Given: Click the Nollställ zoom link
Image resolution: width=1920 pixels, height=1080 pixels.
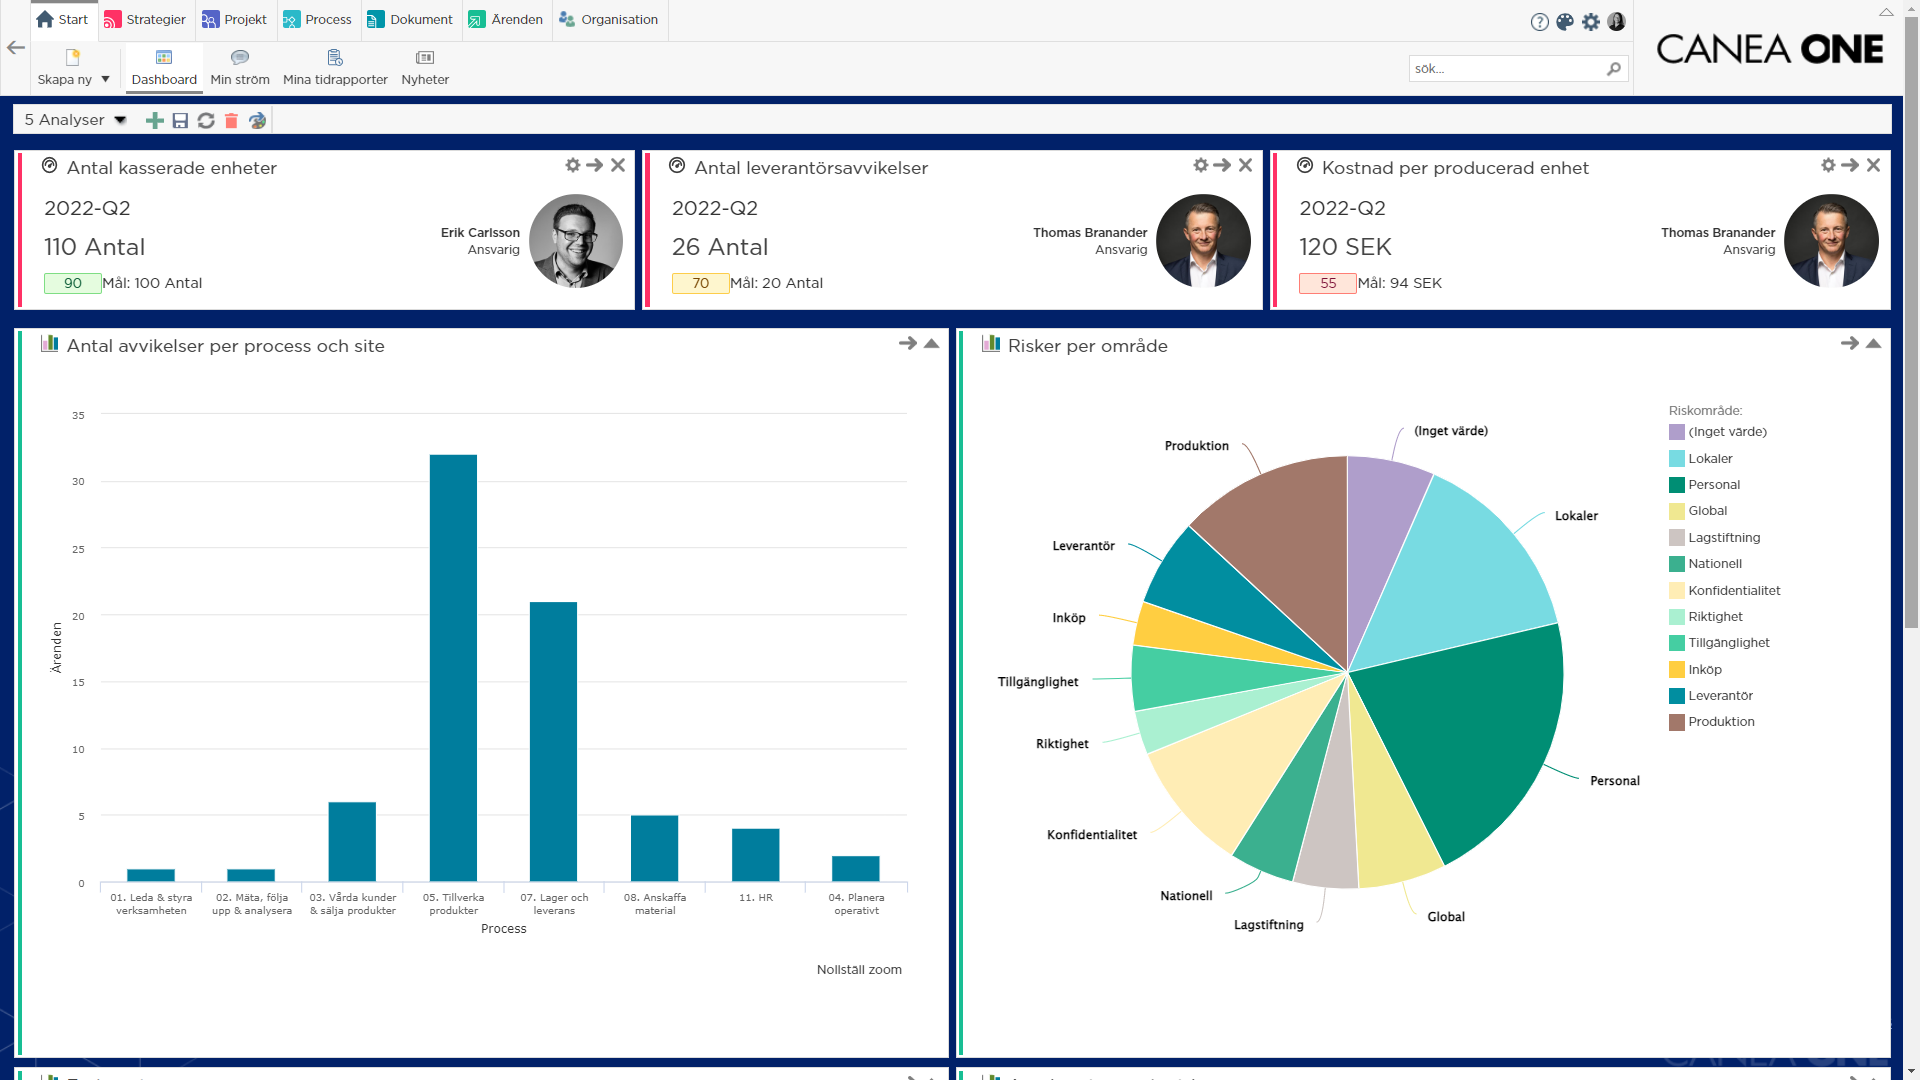Looking at the screenshot, I should coord(859,970).
